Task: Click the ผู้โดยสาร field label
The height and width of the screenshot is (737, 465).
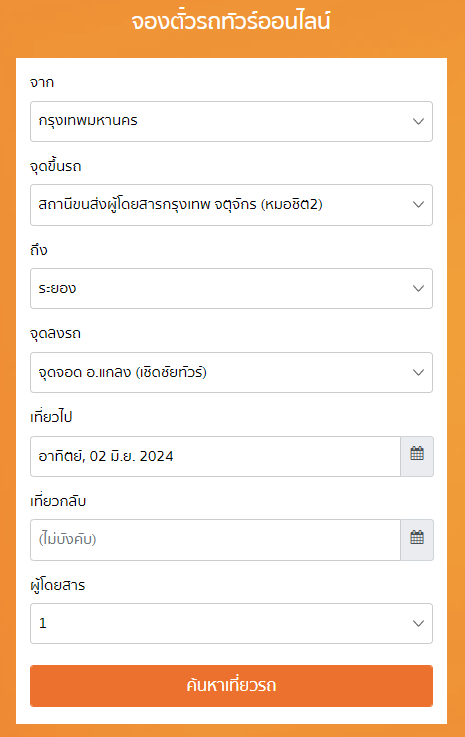Action: tap(57, 585)
